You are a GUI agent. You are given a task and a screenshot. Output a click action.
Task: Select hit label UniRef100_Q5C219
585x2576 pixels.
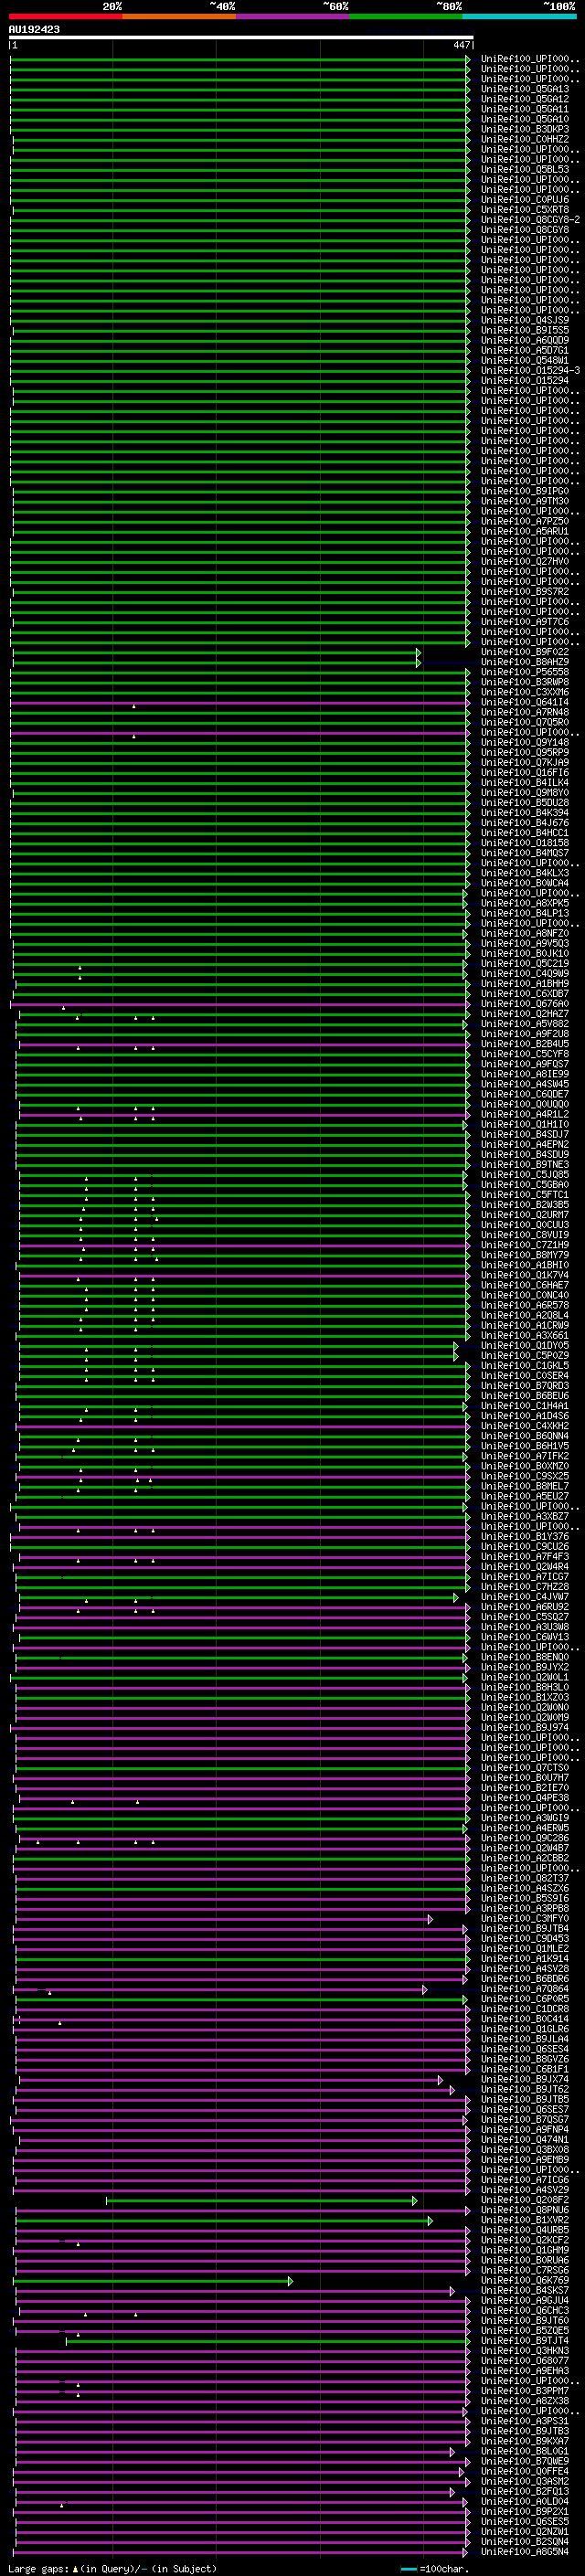click(525, 964)
